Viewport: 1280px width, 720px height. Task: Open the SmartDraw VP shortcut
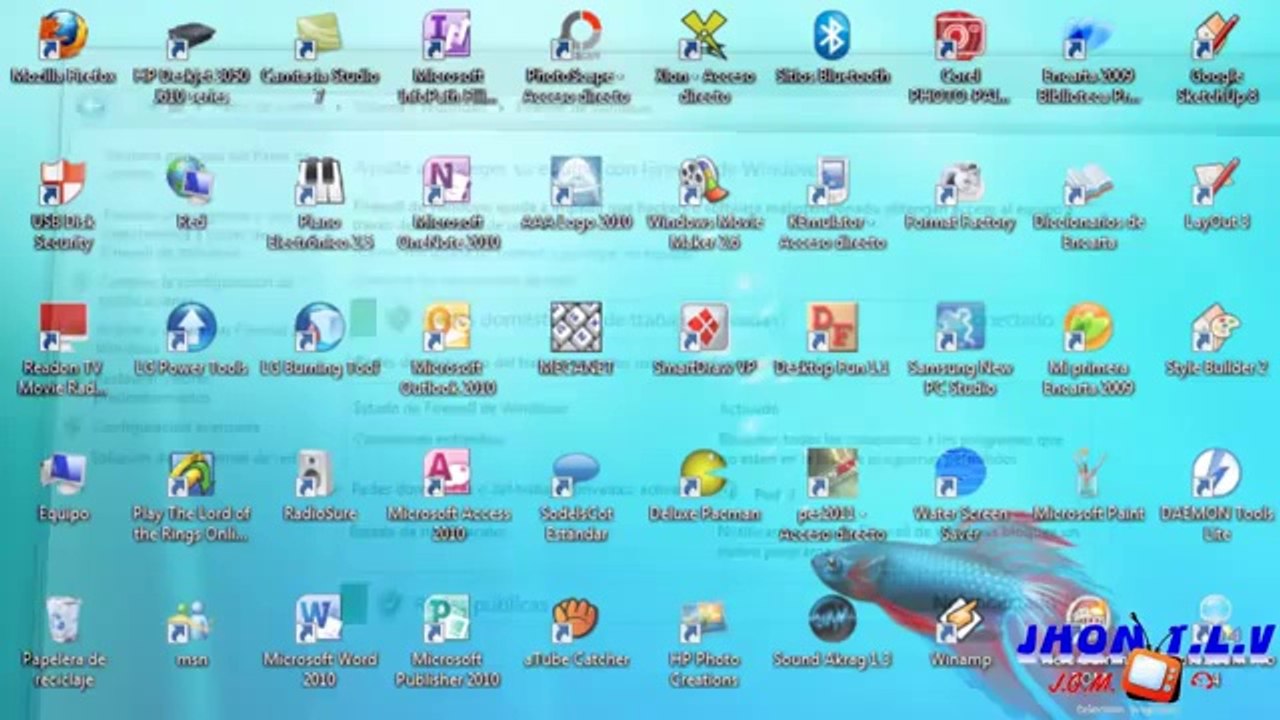704,327
